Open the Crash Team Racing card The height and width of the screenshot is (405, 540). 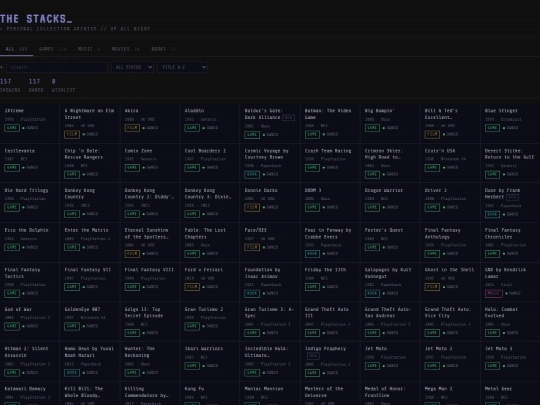(330, 163)
